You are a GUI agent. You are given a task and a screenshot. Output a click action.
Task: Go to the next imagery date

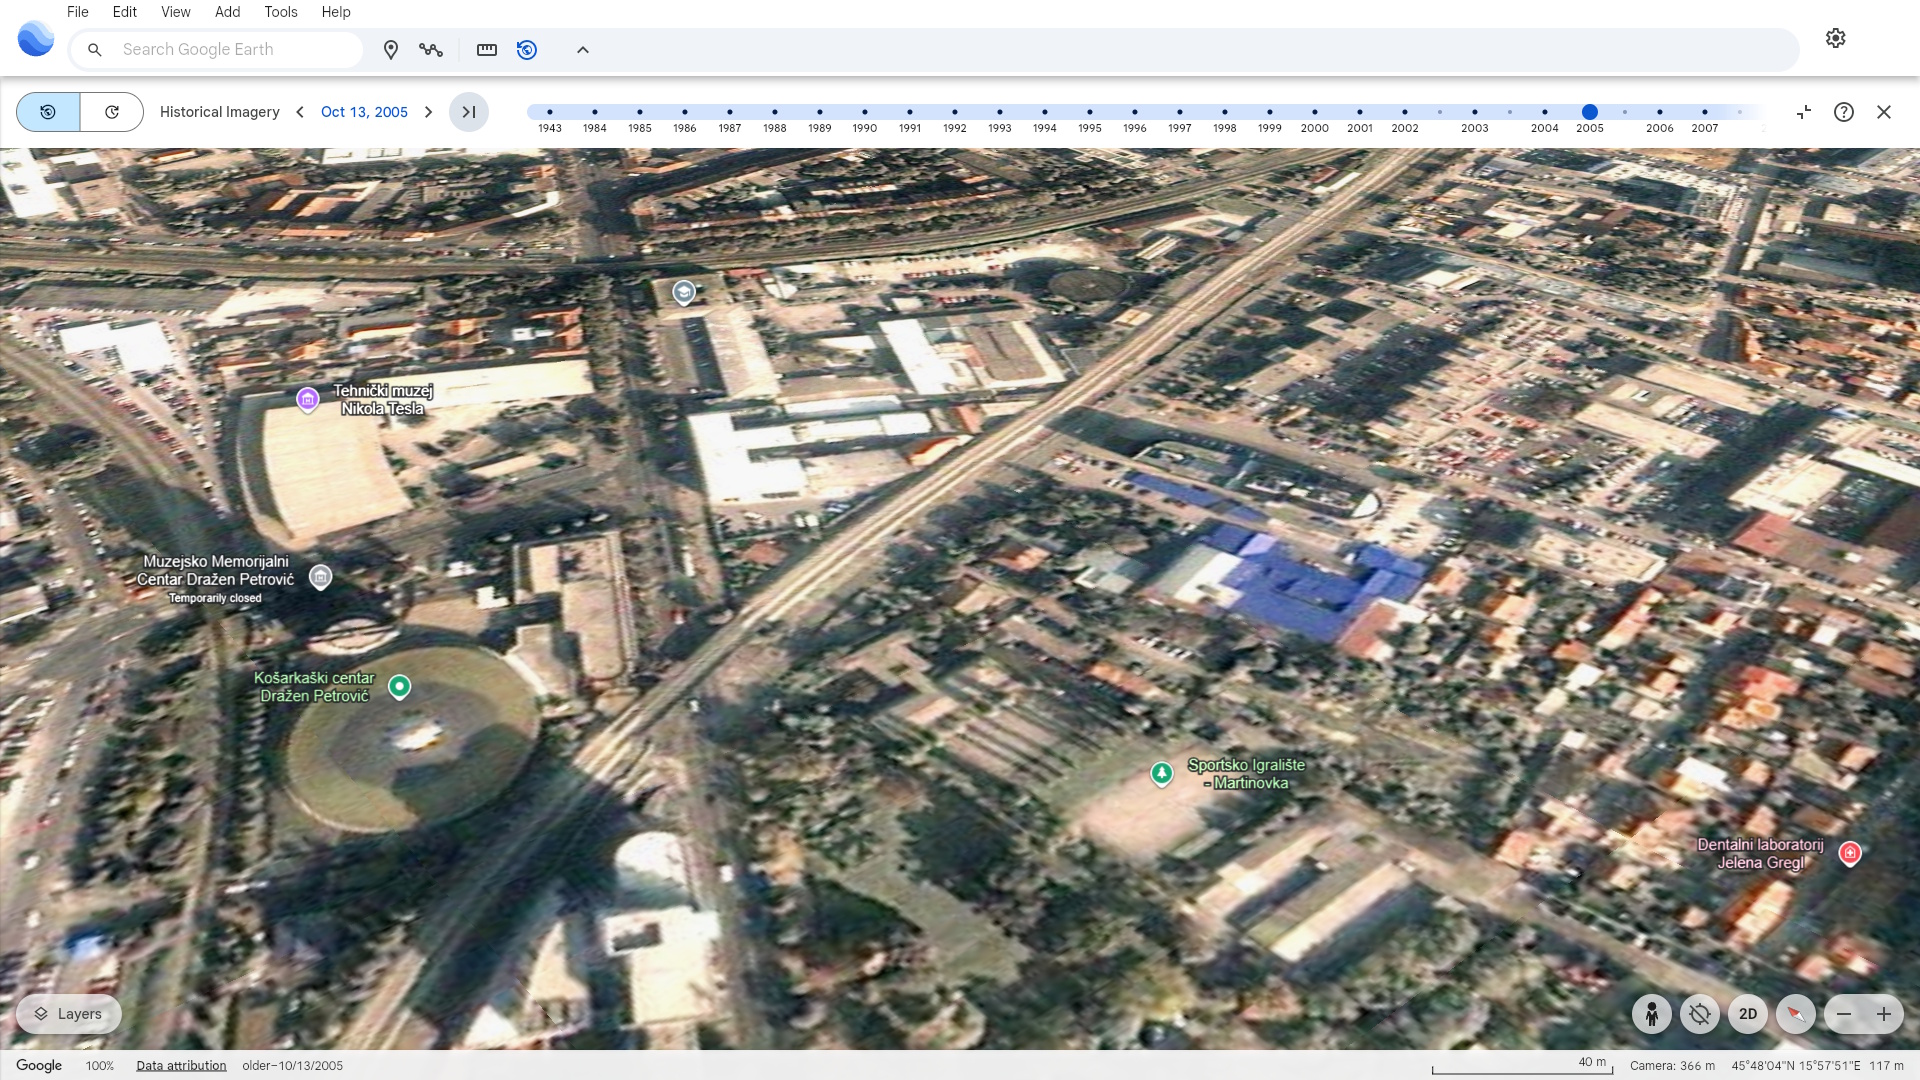[x=429, y=112]
